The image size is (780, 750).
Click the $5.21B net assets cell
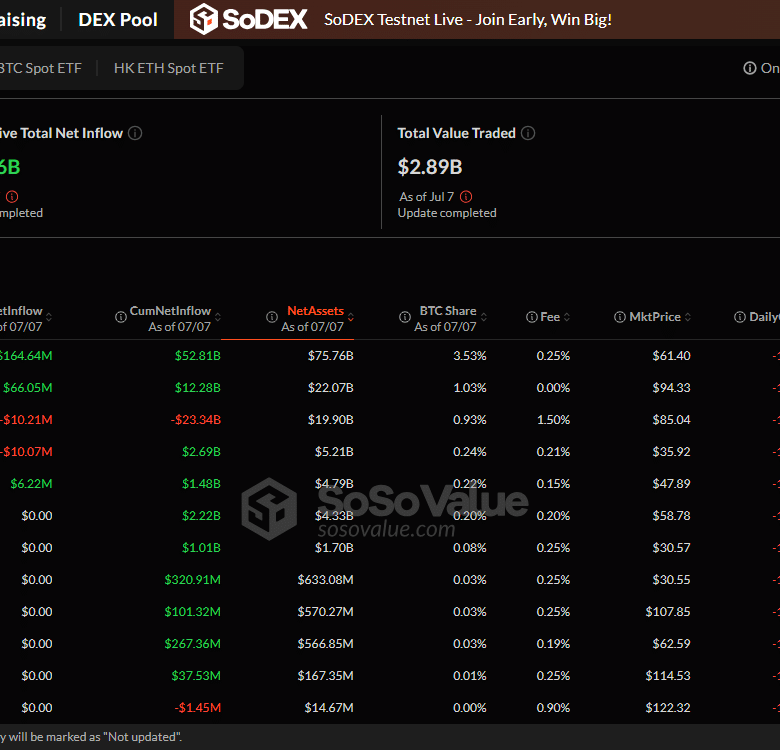pos(334,452)
